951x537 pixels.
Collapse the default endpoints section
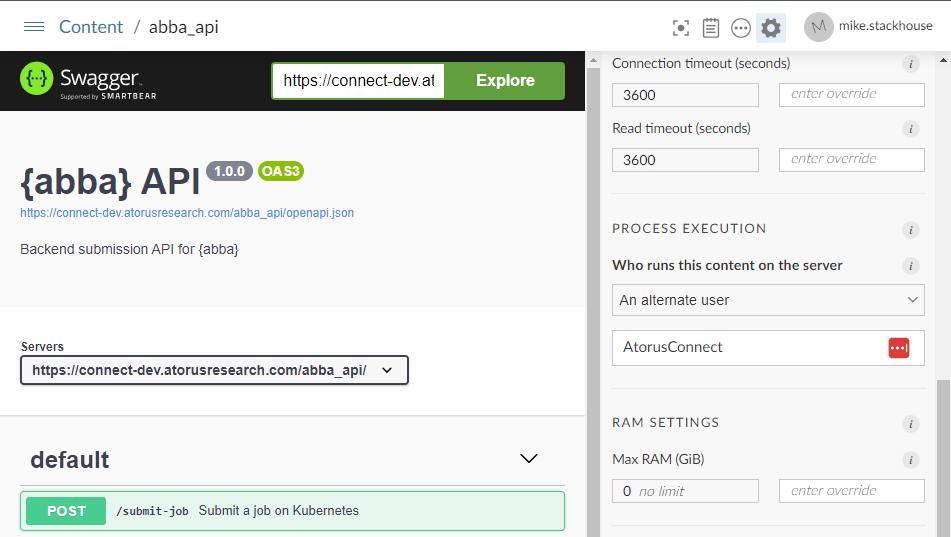[x=529, y=459]
